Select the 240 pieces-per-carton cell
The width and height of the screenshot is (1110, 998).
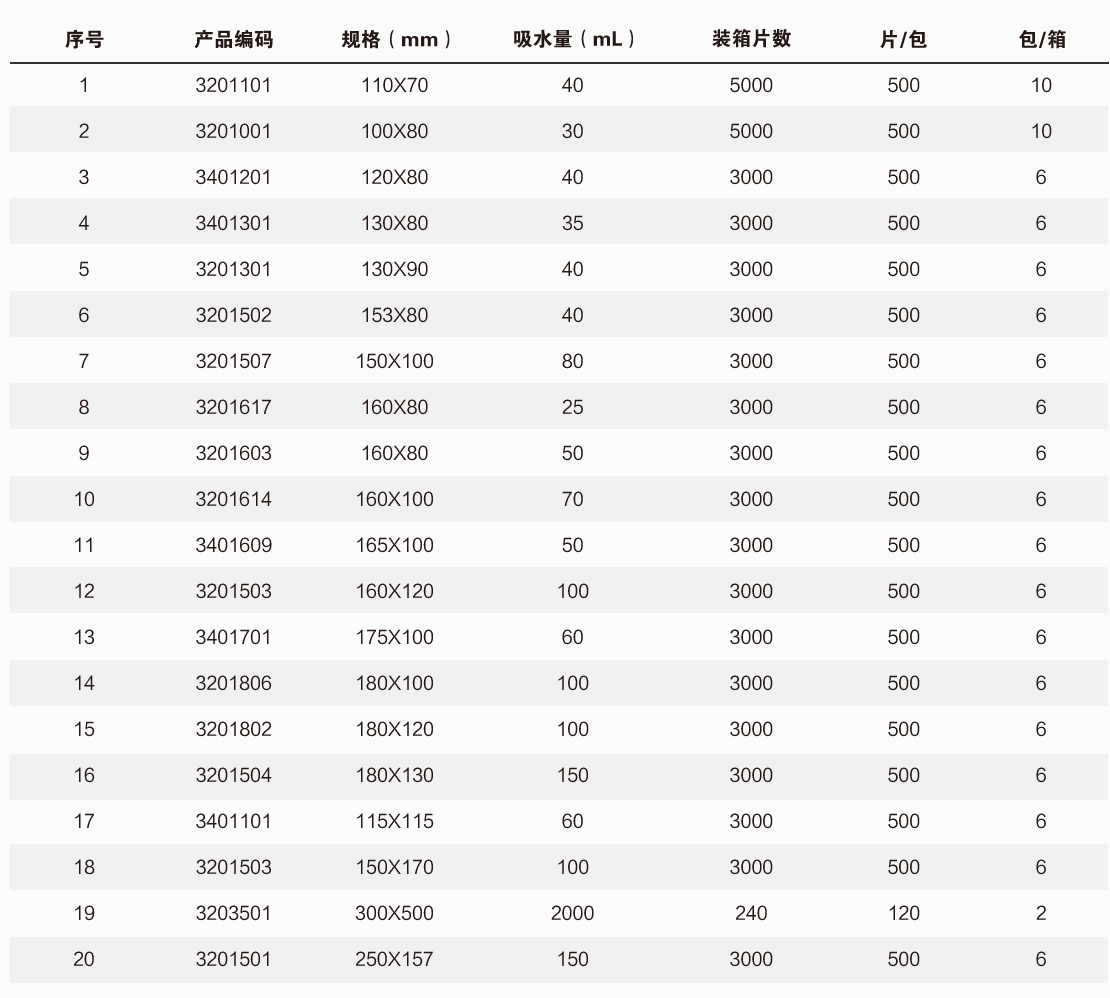click(x=751, y=913)
